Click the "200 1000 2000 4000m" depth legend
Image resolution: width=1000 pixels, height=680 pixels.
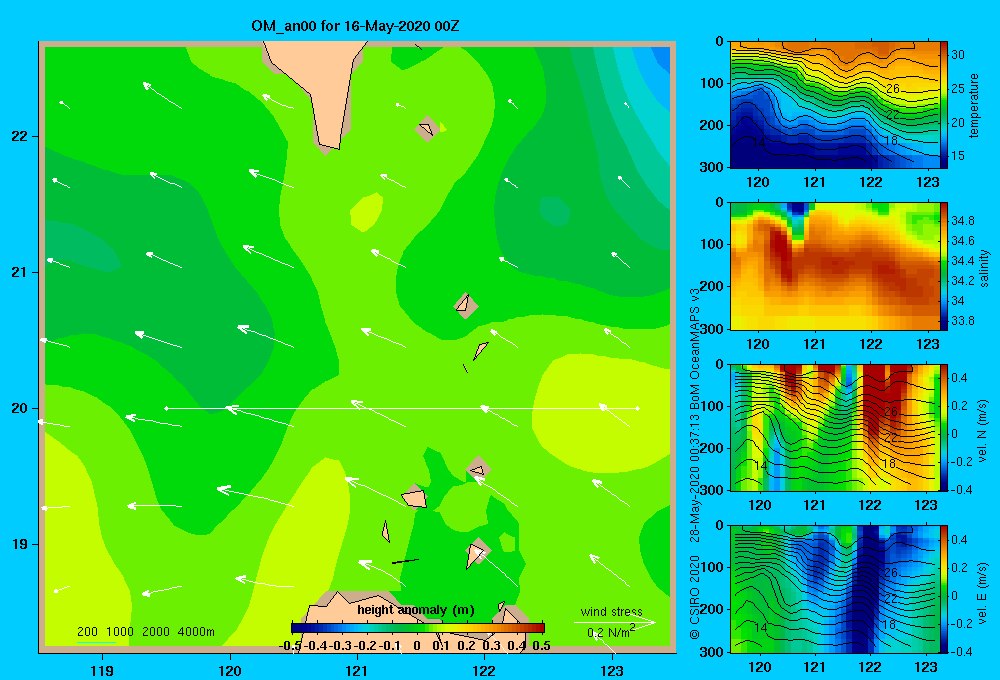click(x=145, y=632)
